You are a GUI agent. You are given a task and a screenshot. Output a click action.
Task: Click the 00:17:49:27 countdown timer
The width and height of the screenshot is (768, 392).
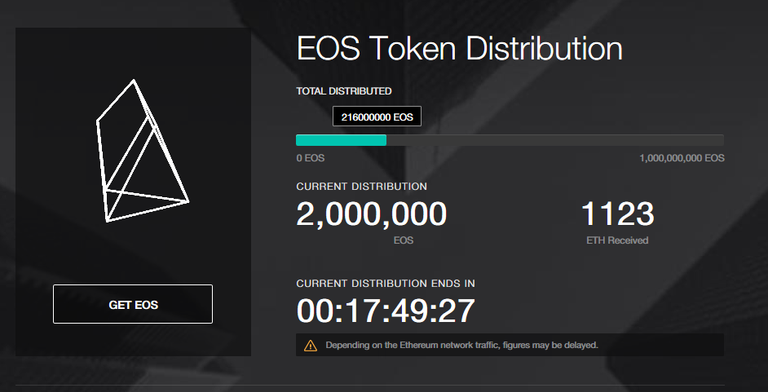(385, 311)
